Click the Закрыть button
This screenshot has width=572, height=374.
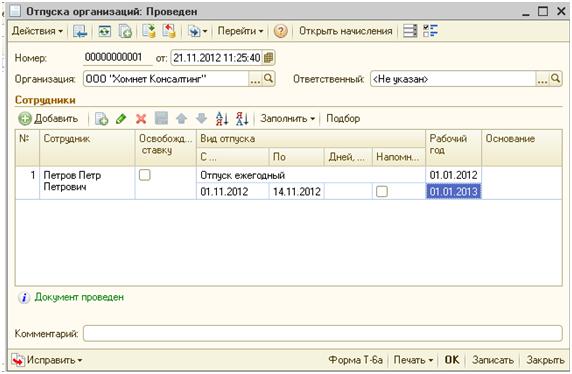pyautogui.click(x=545, y=360)
